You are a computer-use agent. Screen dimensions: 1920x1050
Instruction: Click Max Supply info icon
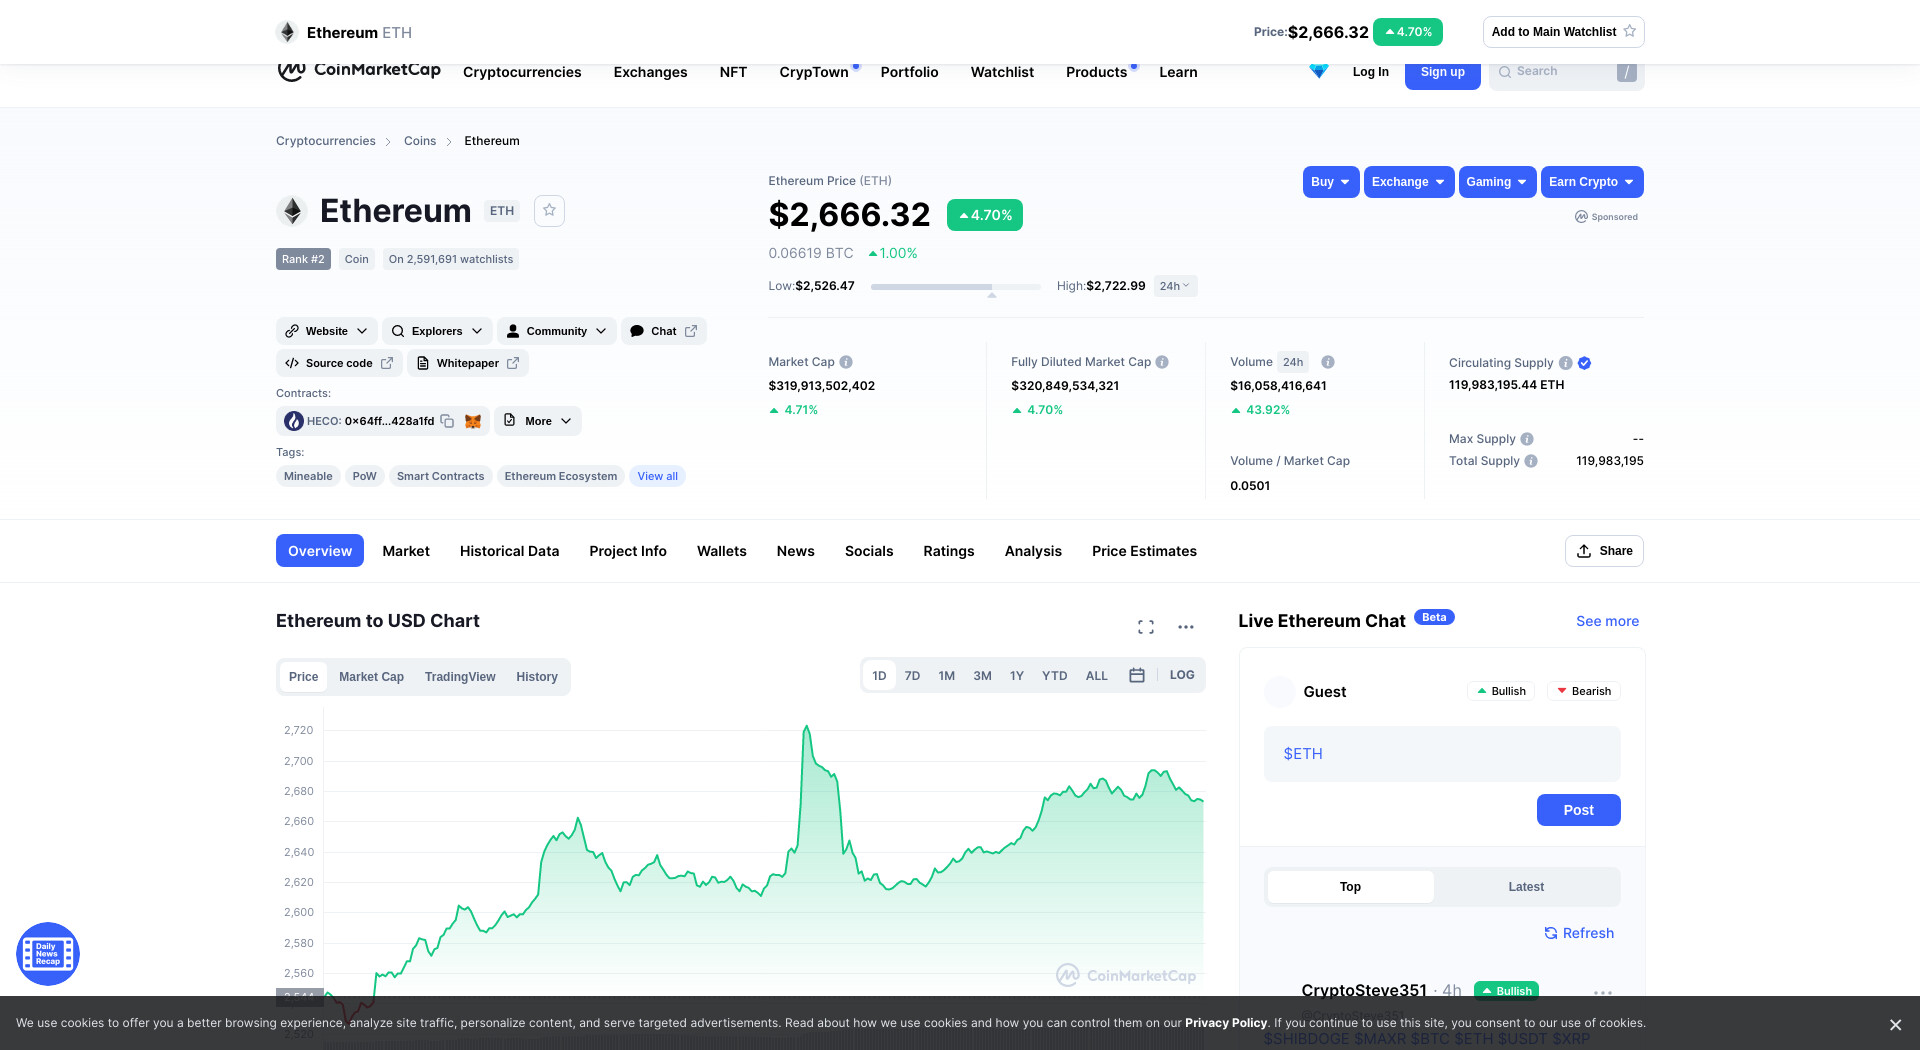click(1527, 439)
